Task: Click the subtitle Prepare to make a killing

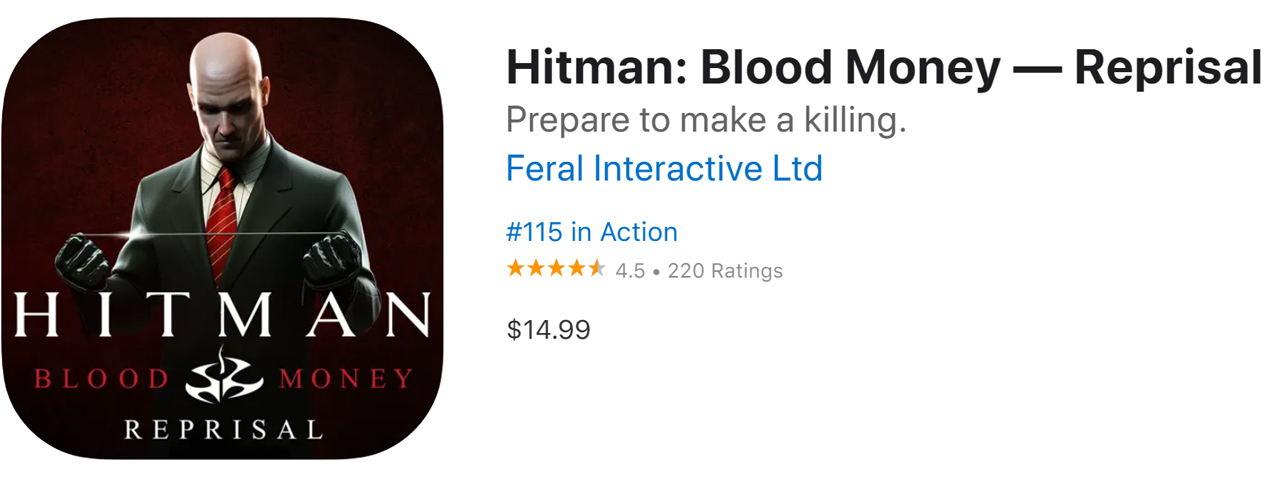Action: [x=706, y=120]
